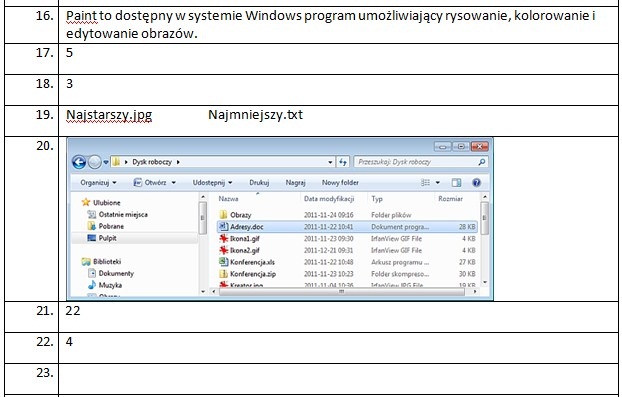
Task: Select the Adresy.doc file row
Action: pyautogui.click(x=347, y=227)
